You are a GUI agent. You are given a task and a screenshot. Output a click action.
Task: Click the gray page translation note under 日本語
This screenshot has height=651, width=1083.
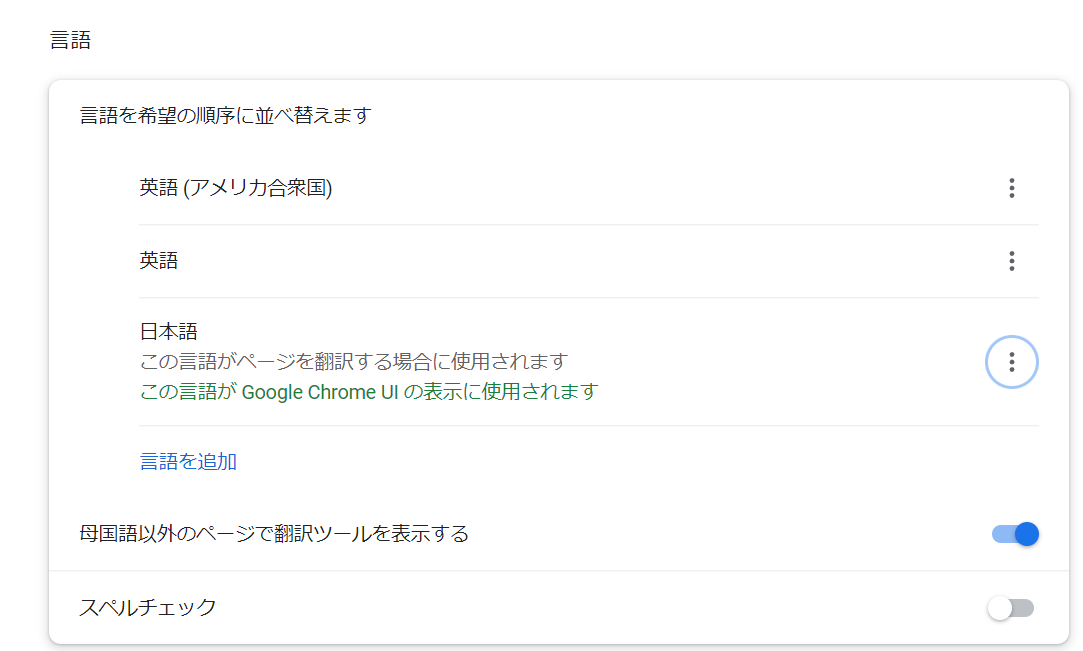point(353,361)
